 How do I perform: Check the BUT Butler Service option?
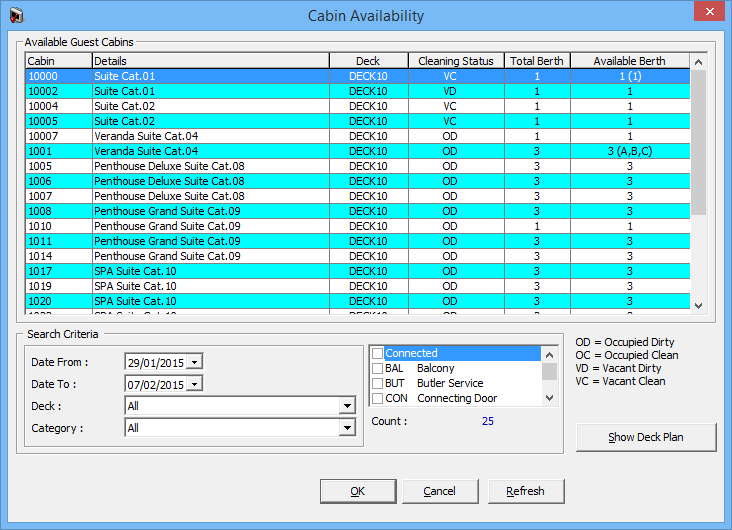point(378,383)
